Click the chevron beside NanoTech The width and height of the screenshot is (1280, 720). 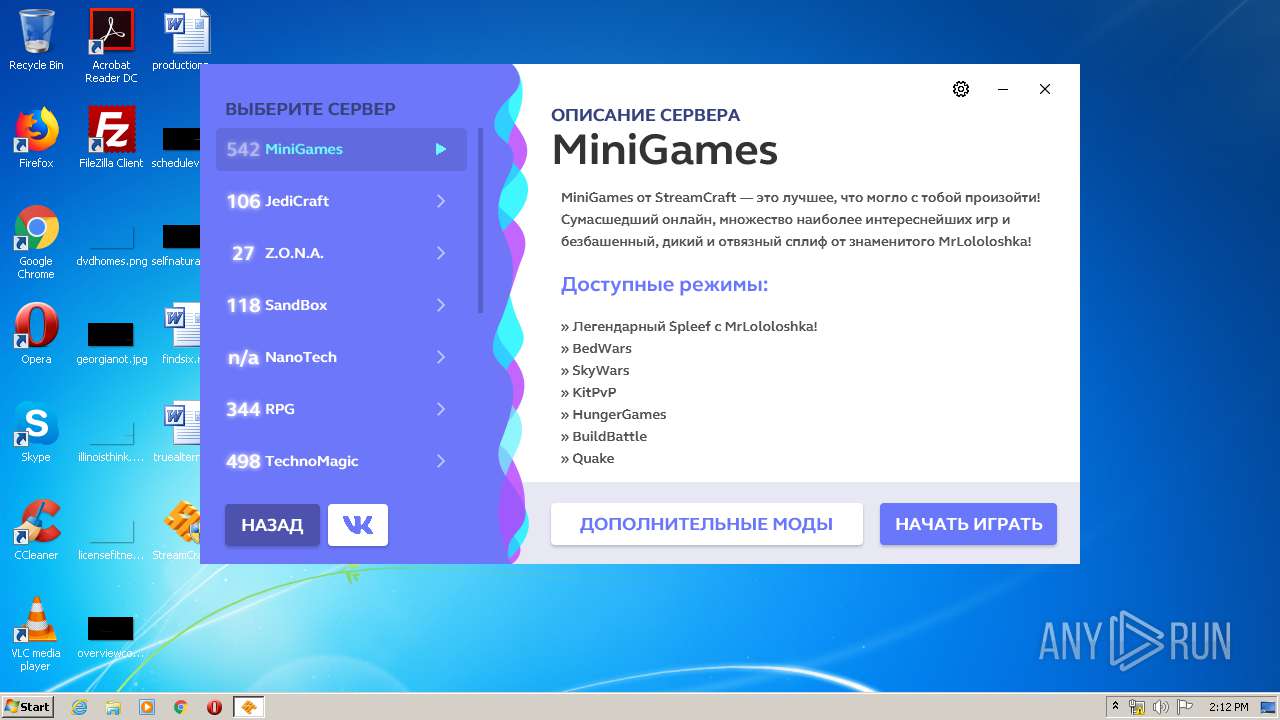pos(441,357)
